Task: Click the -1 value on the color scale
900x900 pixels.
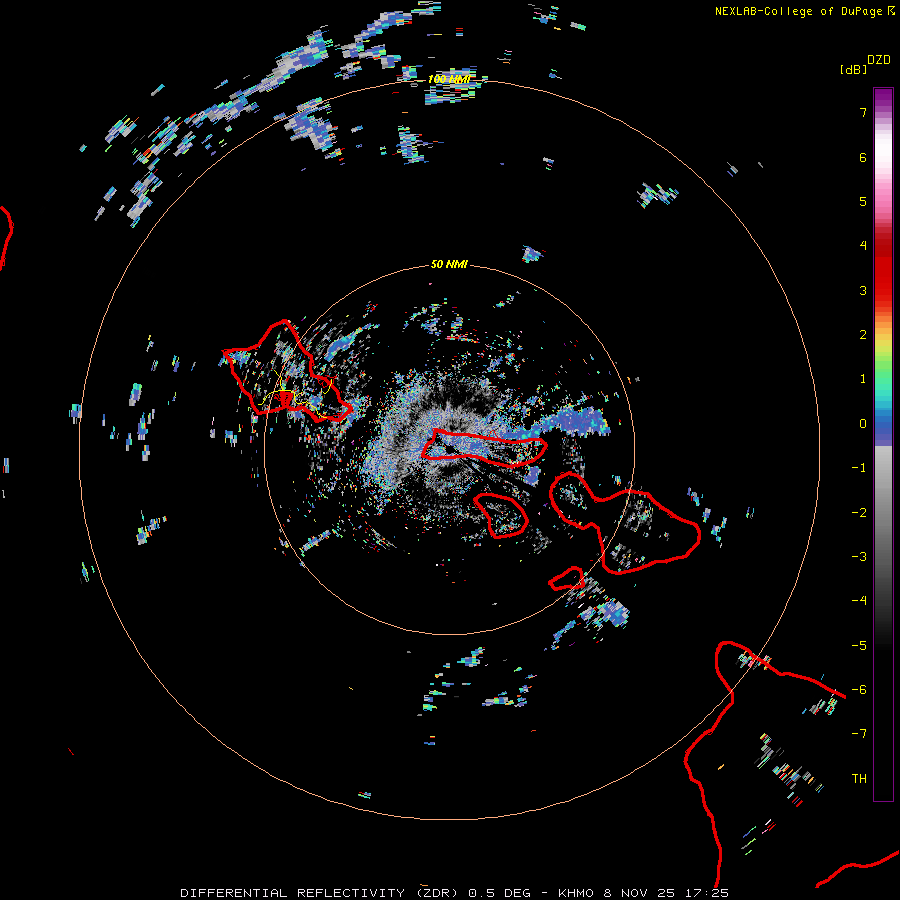Action: coord(859,468)
